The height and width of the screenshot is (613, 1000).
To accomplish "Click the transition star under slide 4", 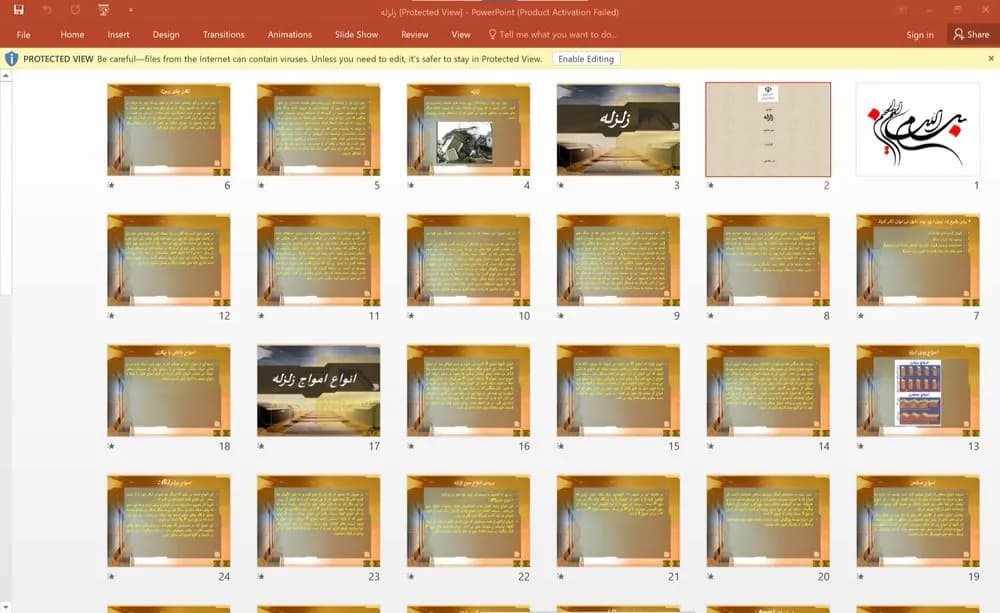I will coord(411,186).
